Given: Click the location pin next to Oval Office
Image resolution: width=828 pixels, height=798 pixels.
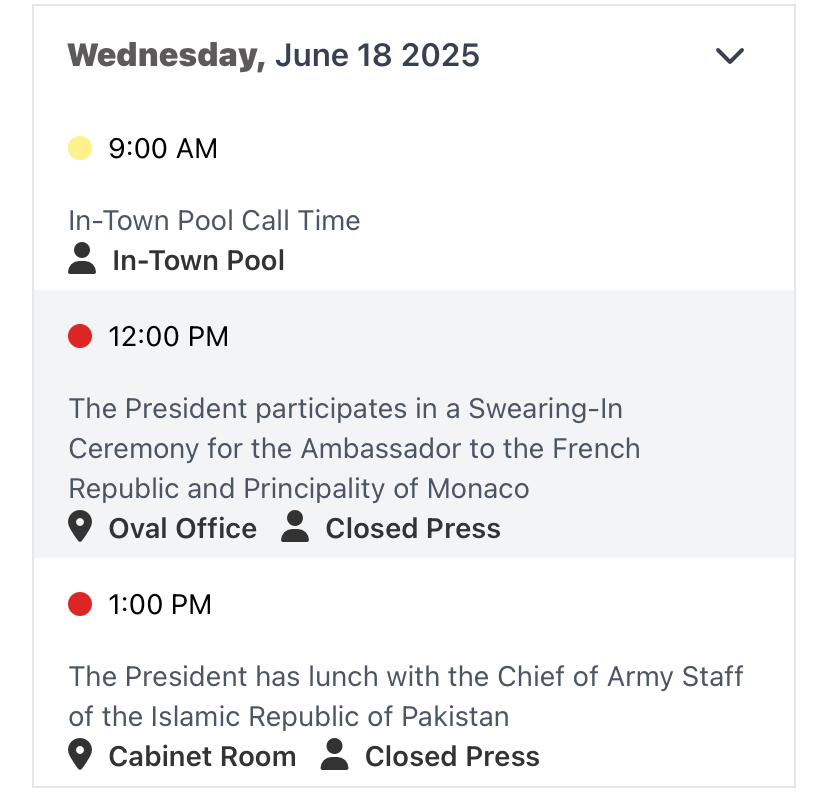Looking at the screenshot, I should coord(80,527).
